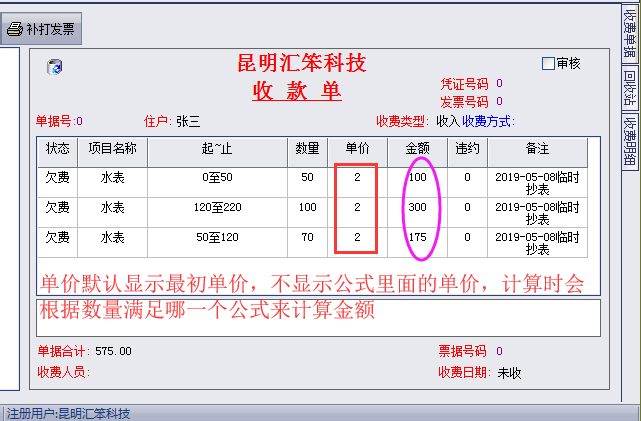The height and width of the screenshot is (421, 641).
Task: Click the 收 款 单 title
Action: click(x=297, y=91)
